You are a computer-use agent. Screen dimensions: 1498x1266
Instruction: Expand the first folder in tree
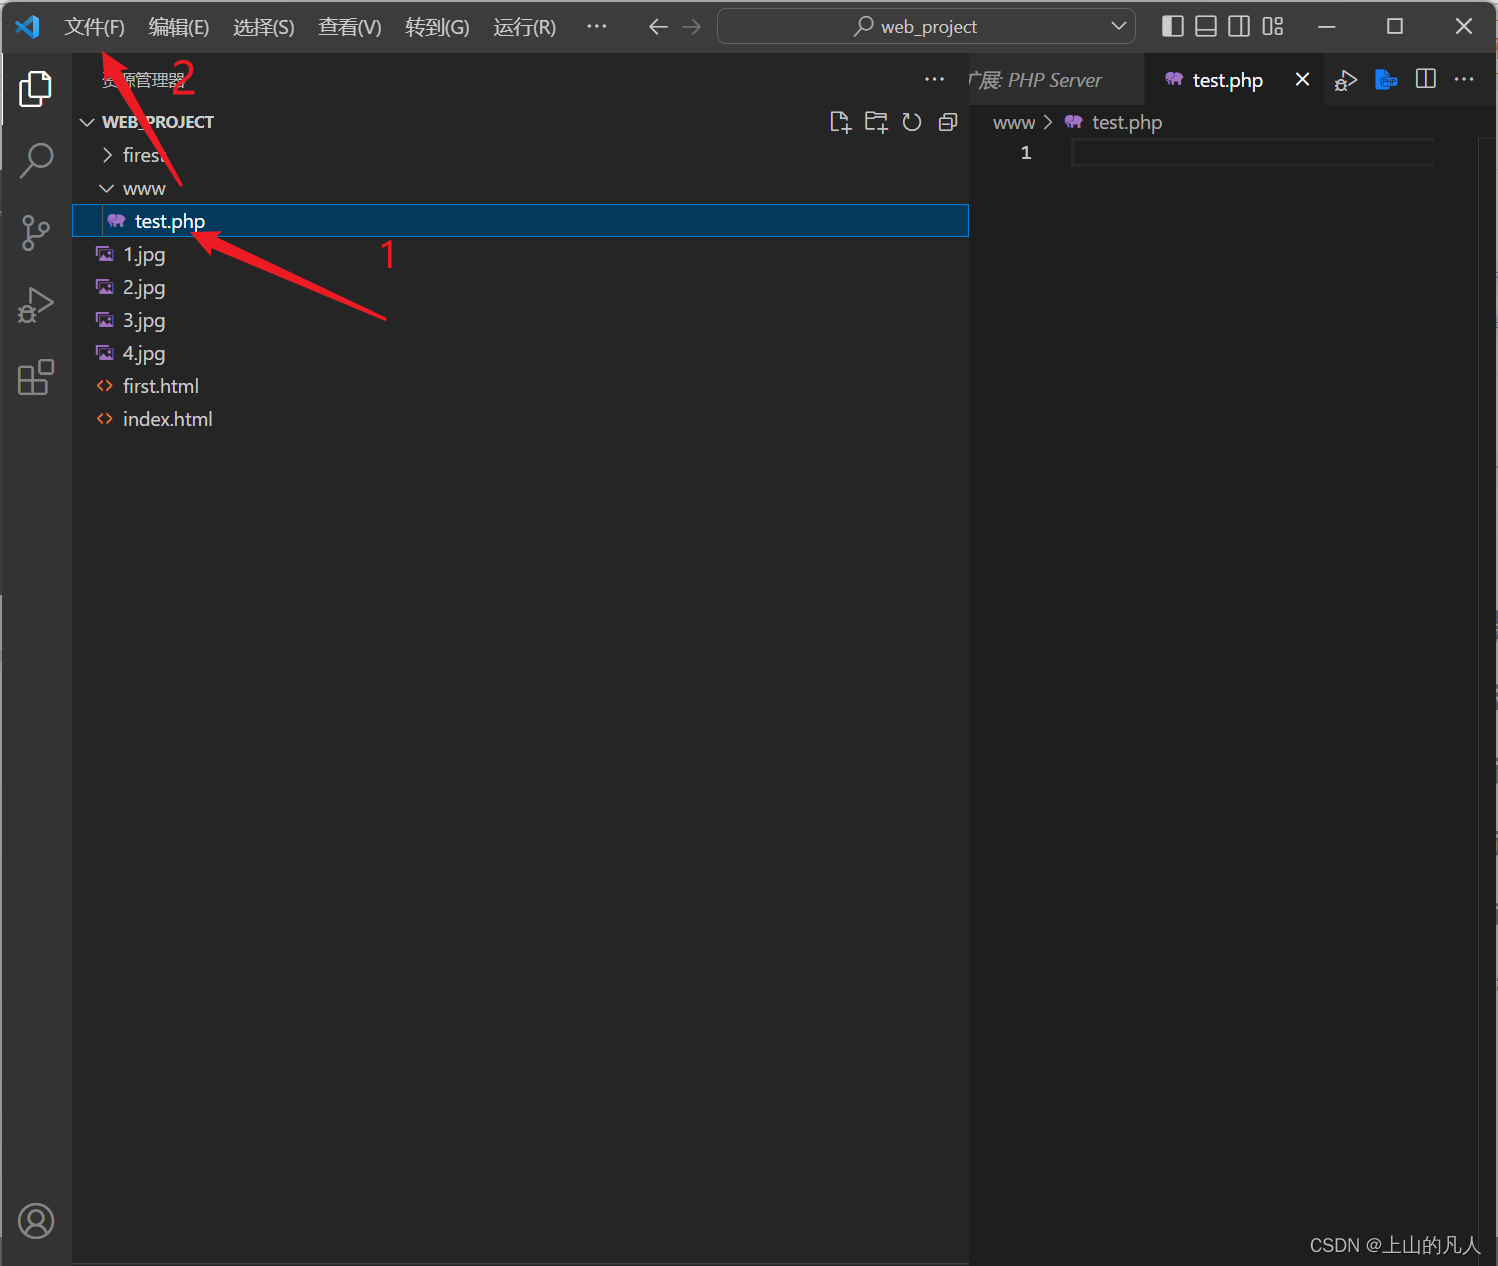point(107,155)
